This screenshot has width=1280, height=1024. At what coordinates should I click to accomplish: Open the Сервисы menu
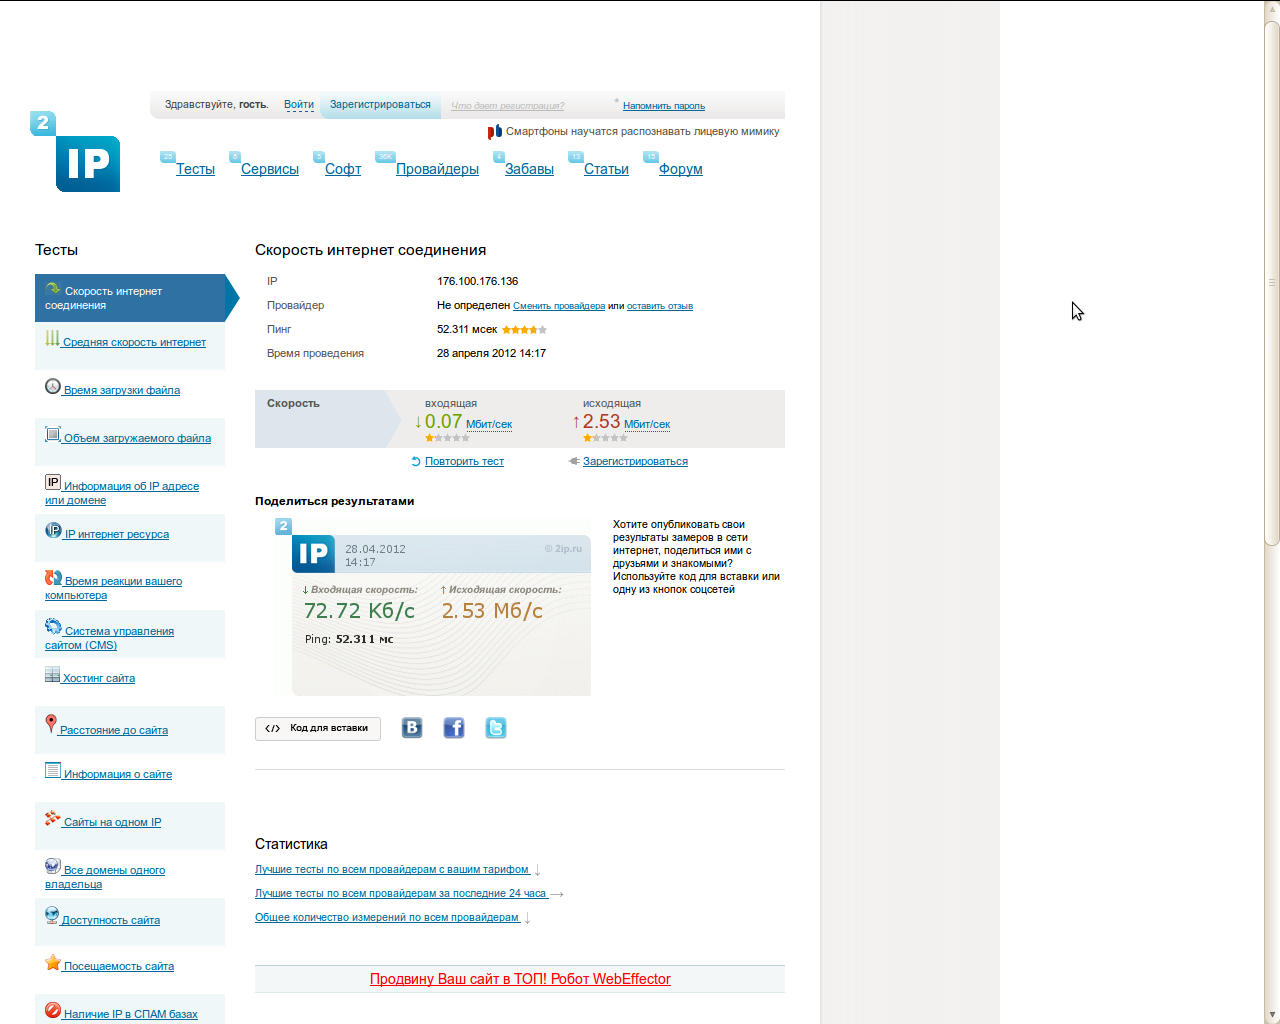click(270, 169)
